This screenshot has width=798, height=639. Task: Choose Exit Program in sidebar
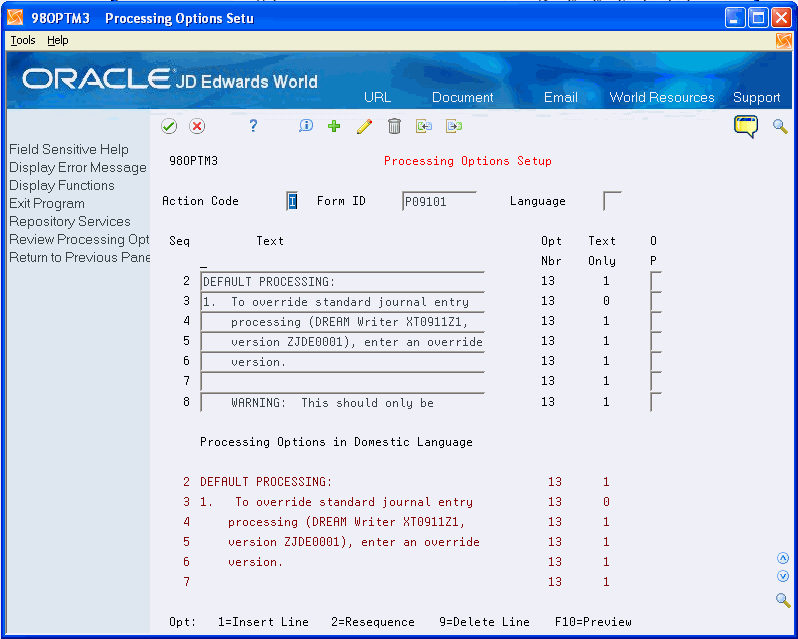pyautogui.click(x=47, y=204)
